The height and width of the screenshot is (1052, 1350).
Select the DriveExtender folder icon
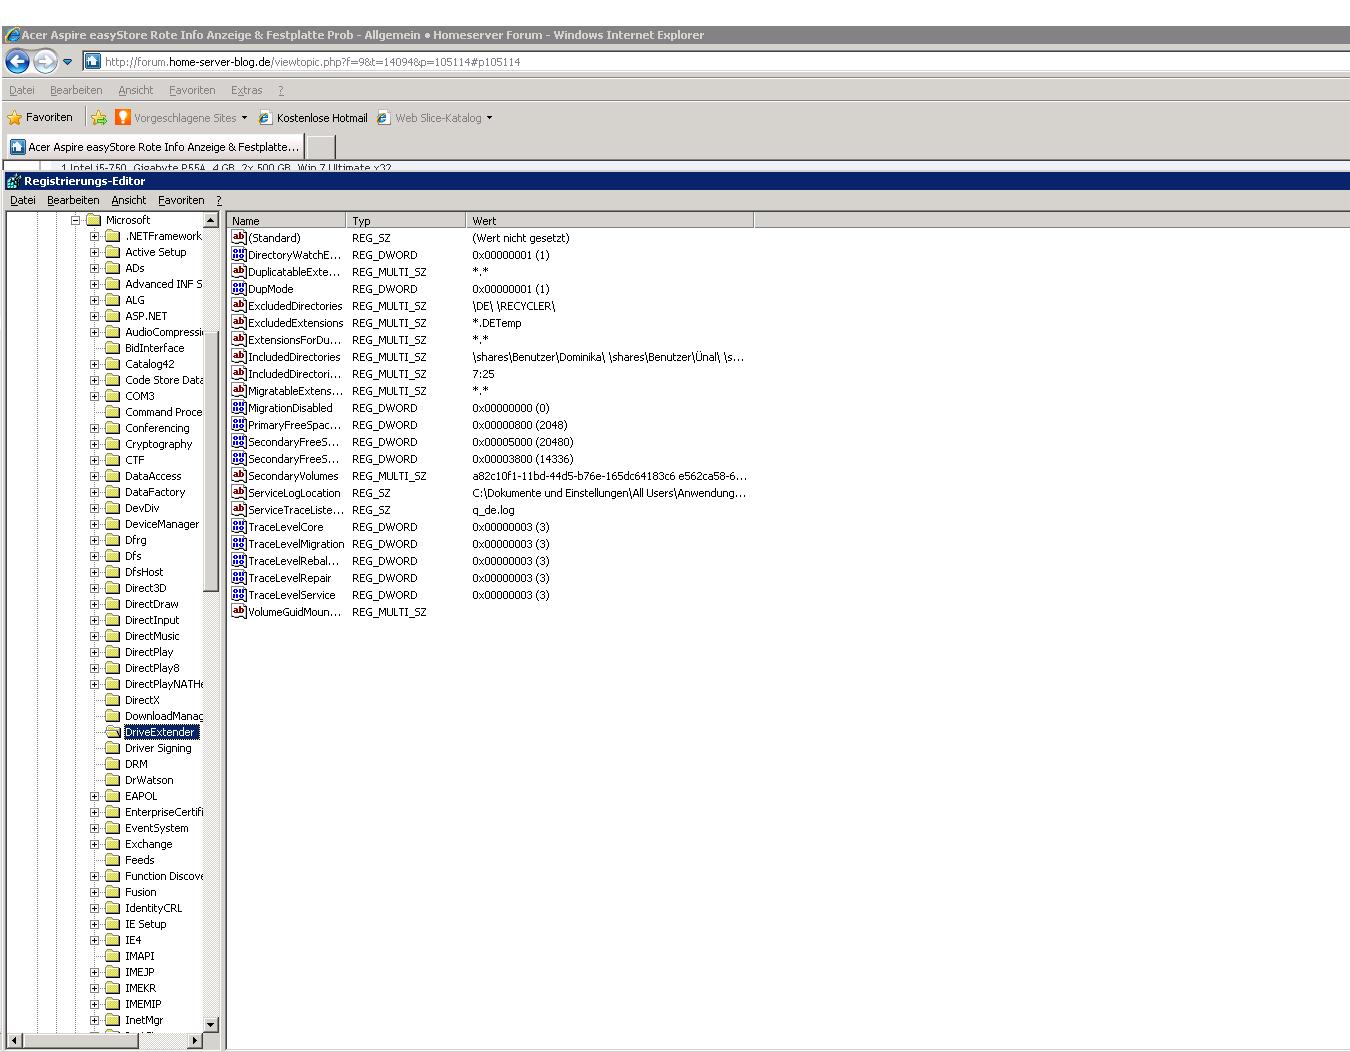112,732
